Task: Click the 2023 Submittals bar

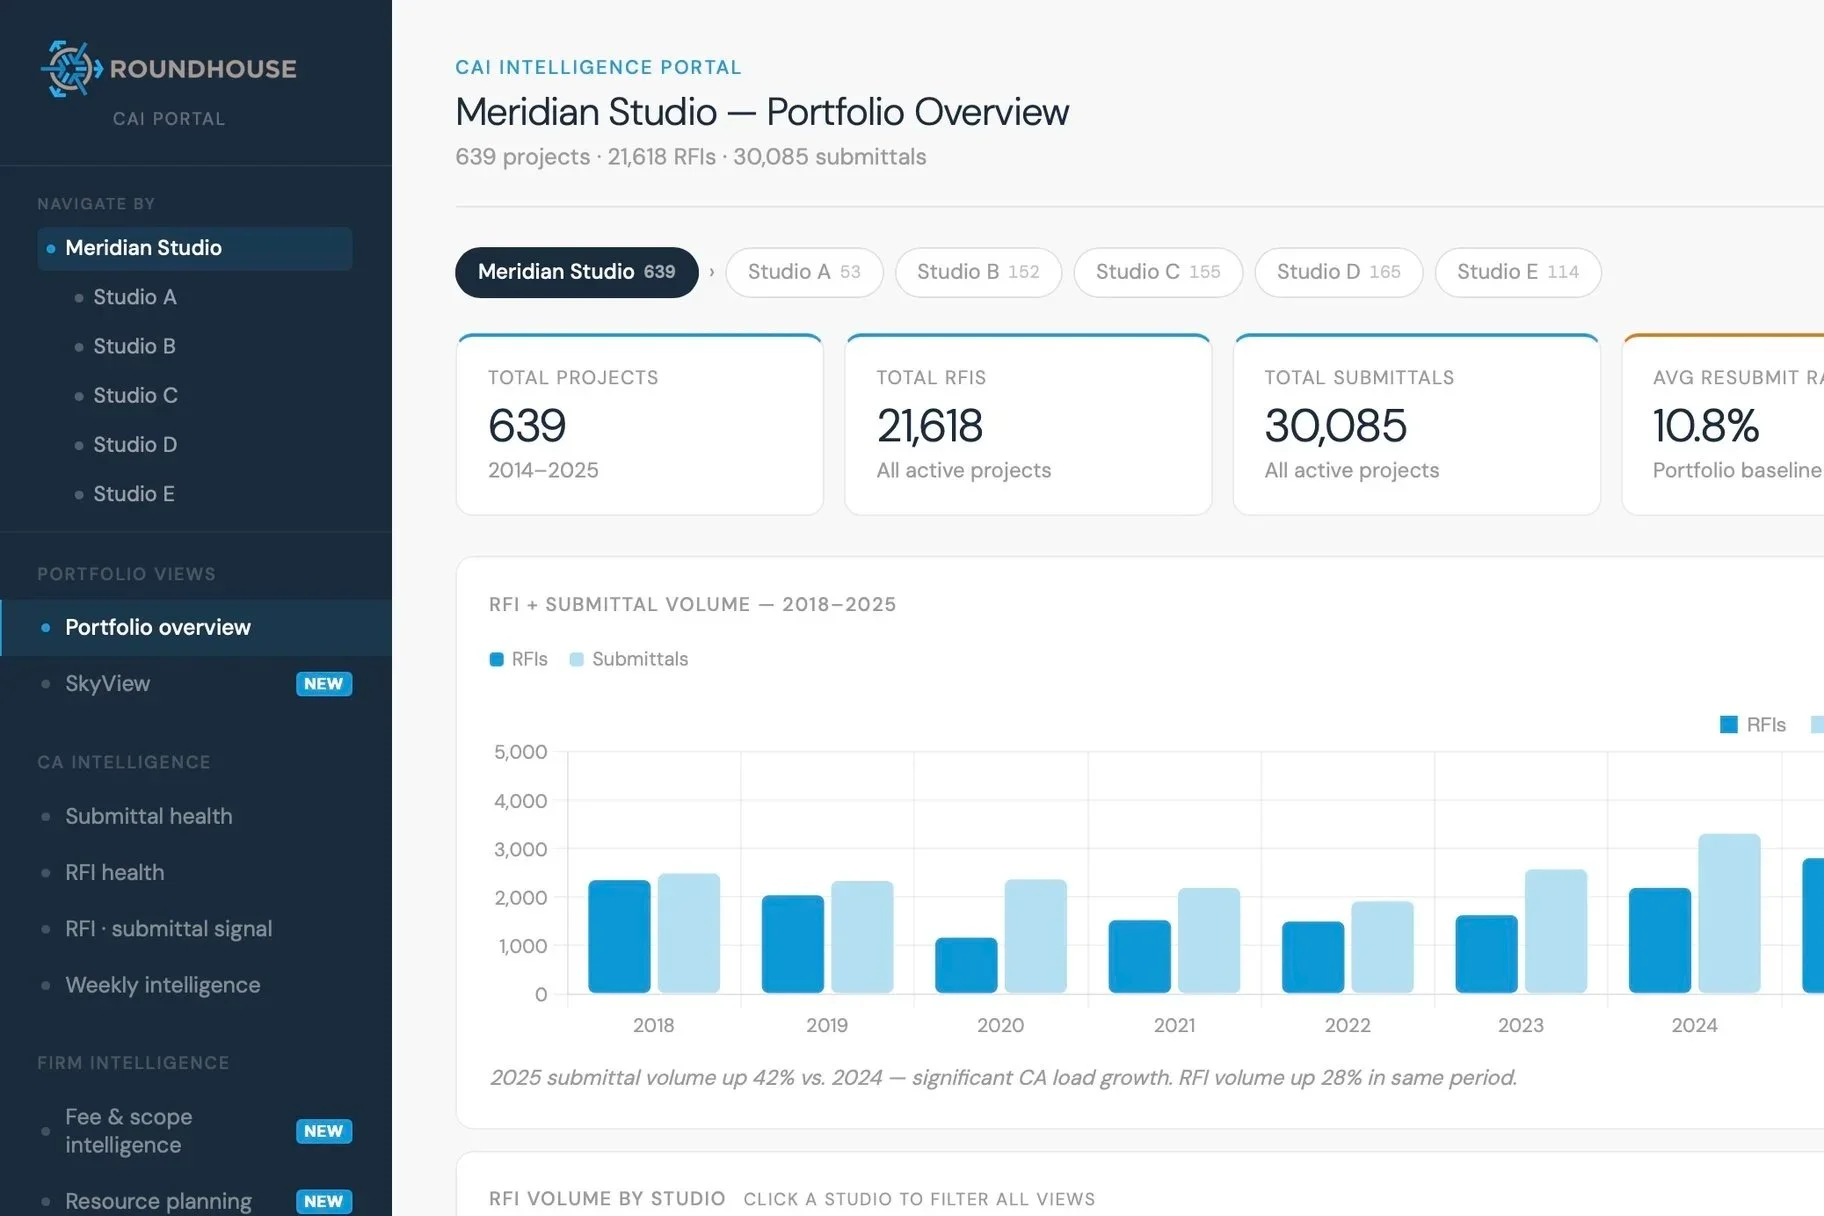Action: (1556, 931)
